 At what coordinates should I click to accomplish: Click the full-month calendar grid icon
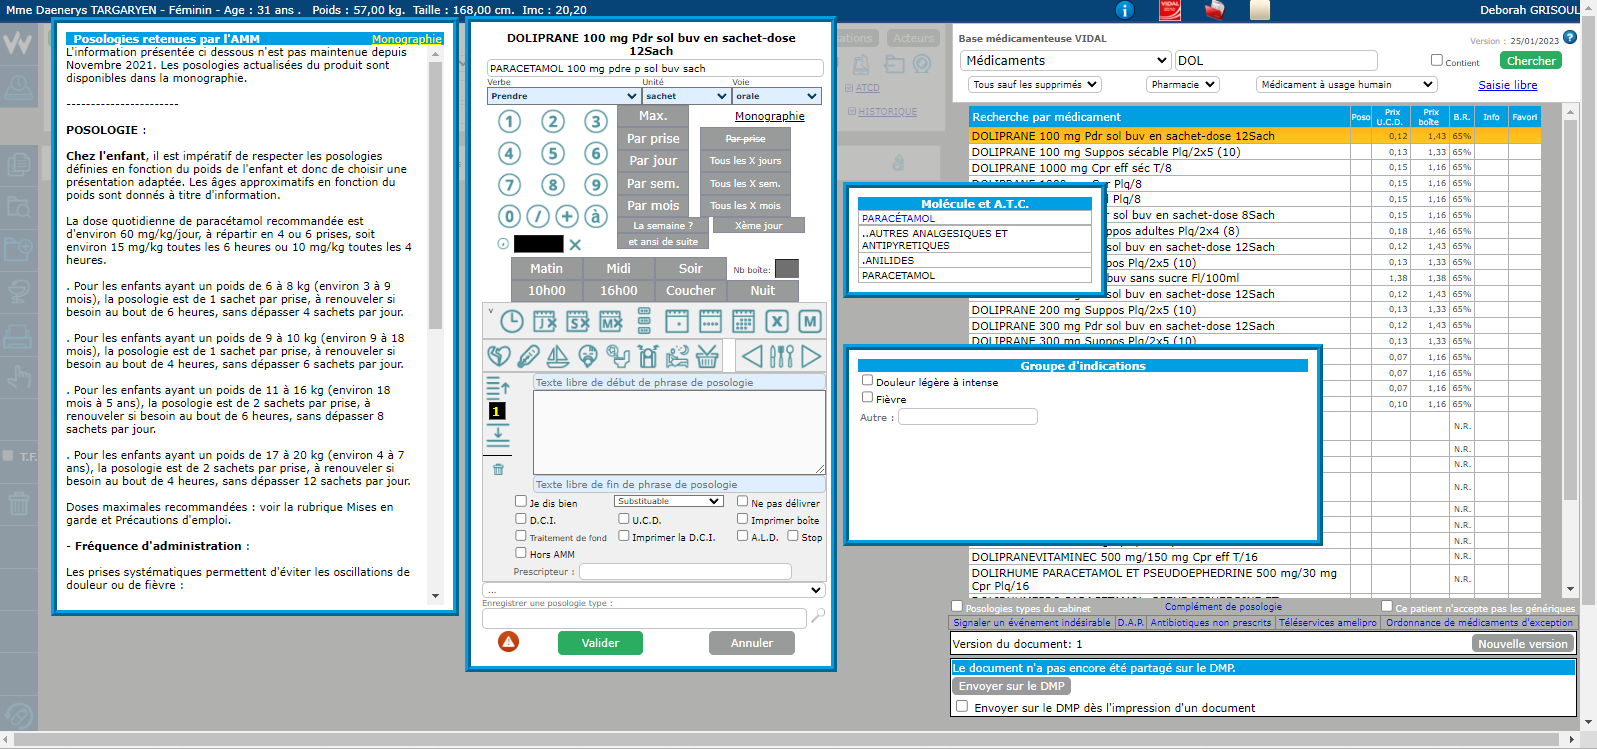[x=744, y=321]
